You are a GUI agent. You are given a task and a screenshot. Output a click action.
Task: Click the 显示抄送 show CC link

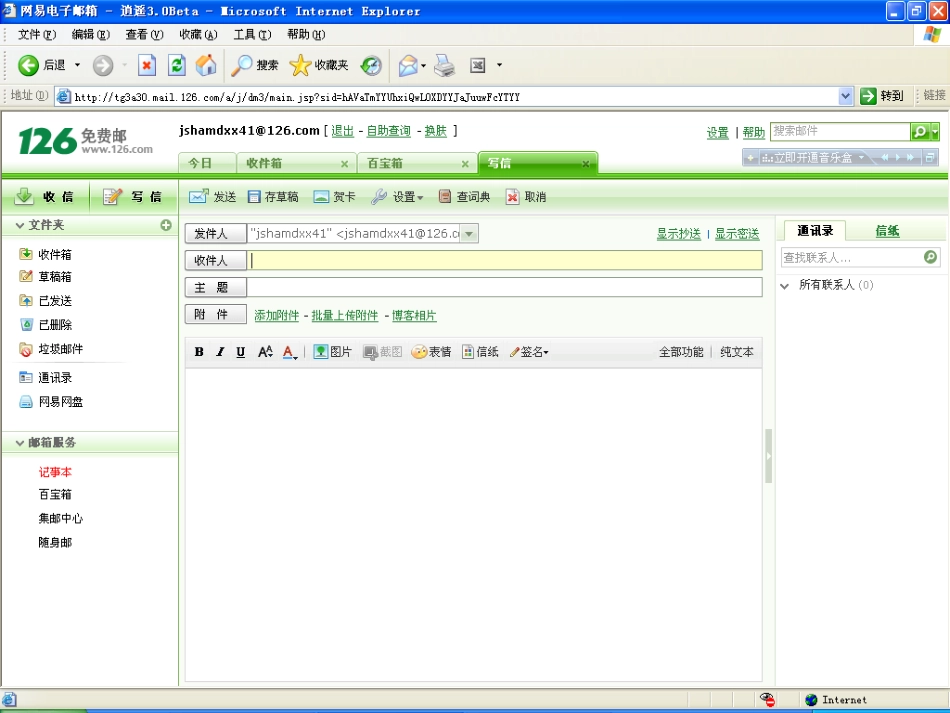point(678,234)
